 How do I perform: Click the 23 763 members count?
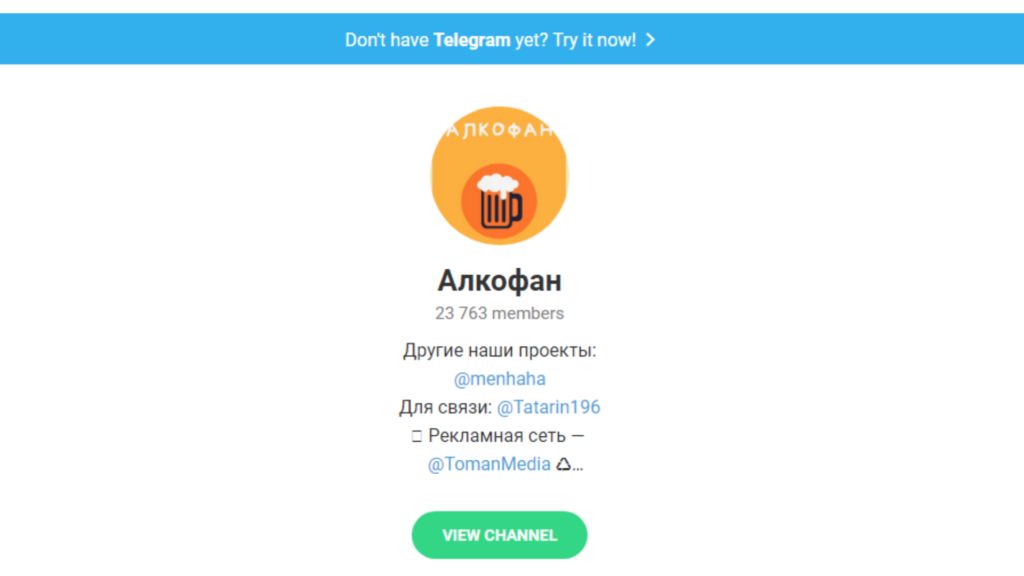[x=500, y=313]
